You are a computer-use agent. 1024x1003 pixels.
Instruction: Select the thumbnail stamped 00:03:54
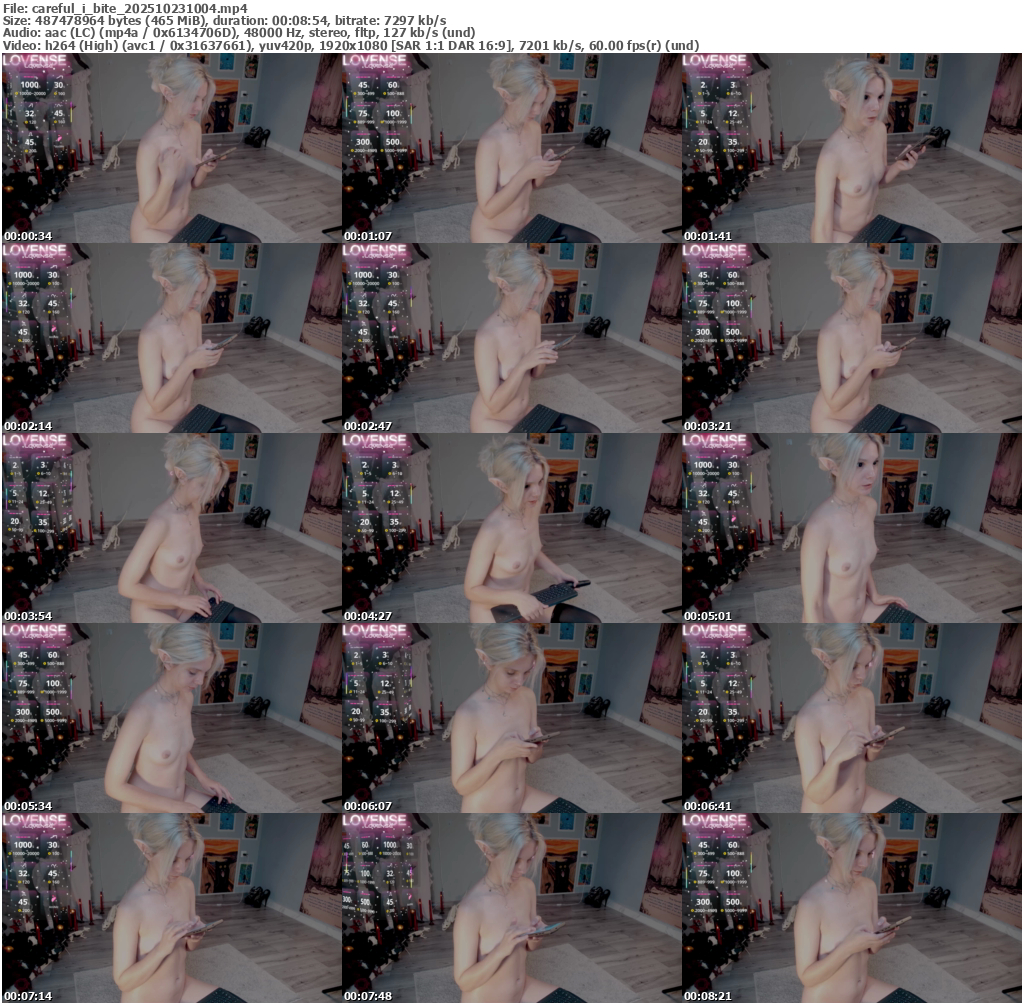coord(171,528)
